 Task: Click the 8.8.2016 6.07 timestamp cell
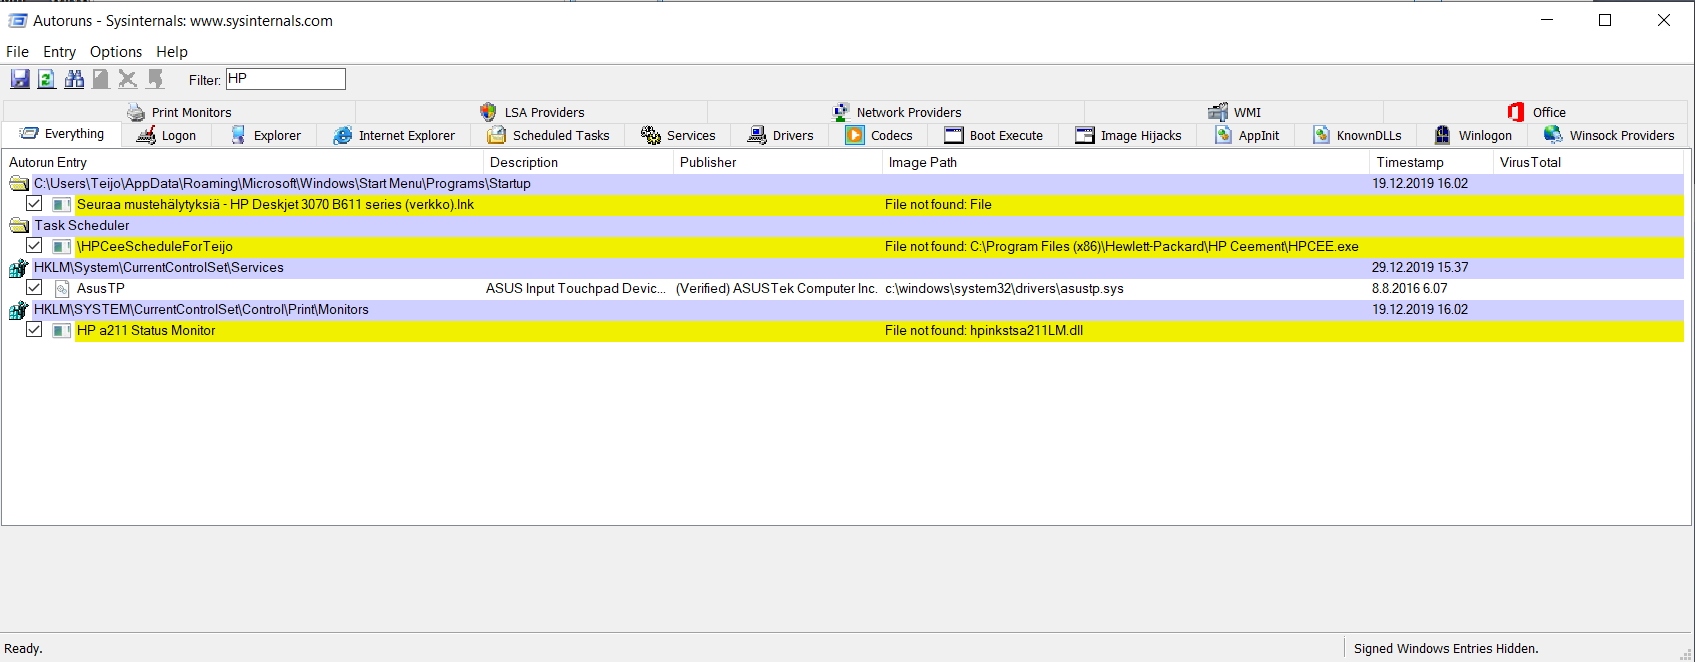click(x=1409, y=288)
